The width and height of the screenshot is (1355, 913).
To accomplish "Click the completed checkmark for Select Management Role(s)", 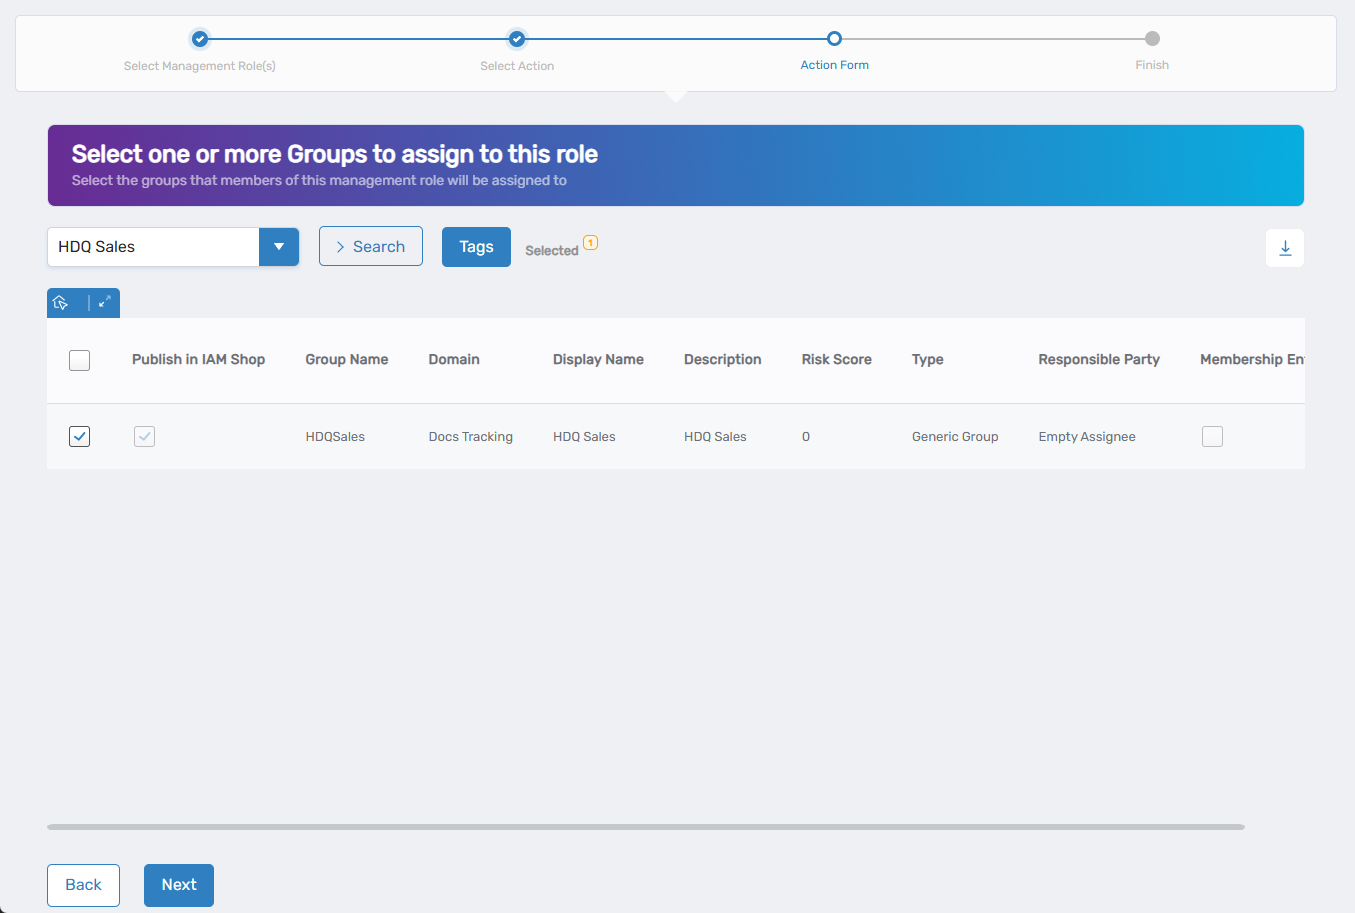I will 199,38.
